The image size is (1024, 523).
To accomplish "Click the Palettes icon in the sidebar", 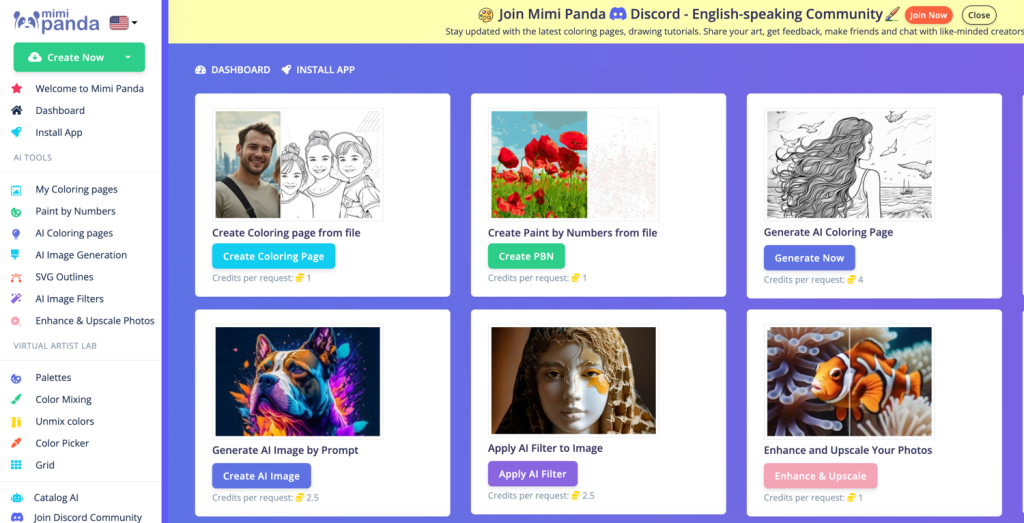I will [16, 377].
